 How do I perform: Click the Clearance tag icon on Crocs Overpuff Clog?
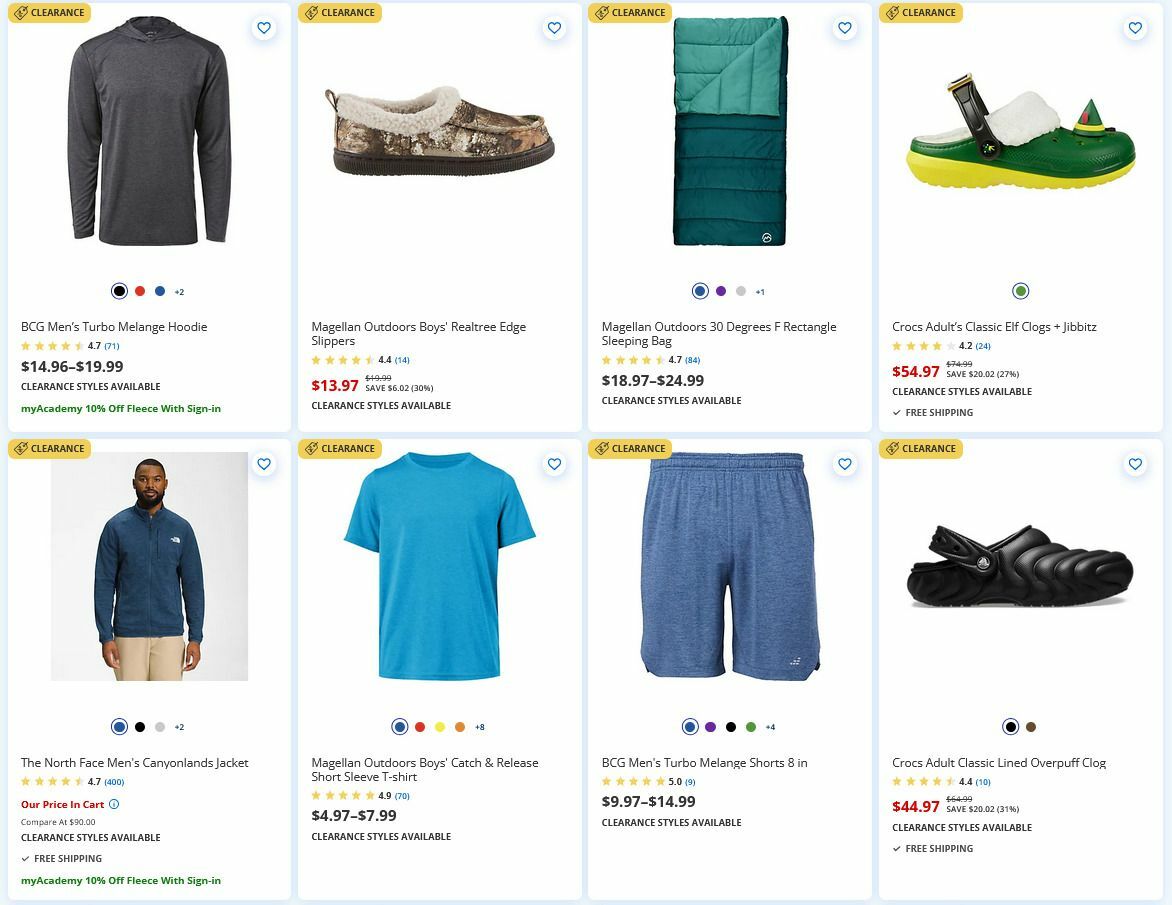(892, 449)
